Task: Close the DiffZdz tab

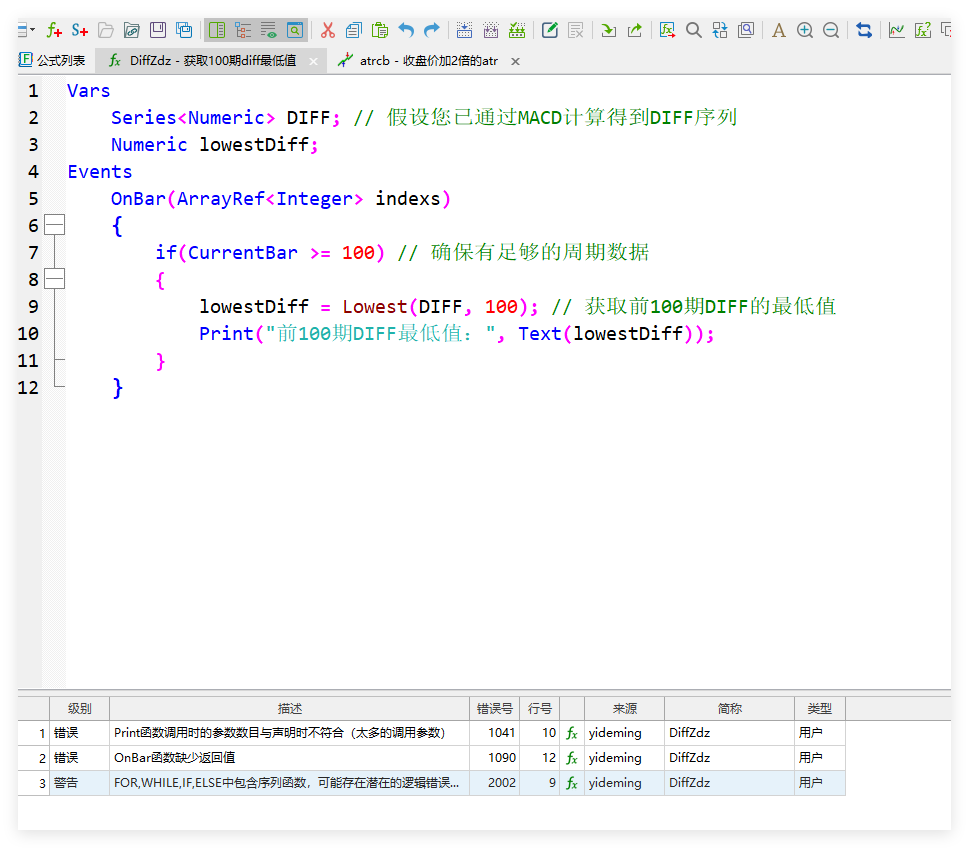Action: [x=313, y=61]
